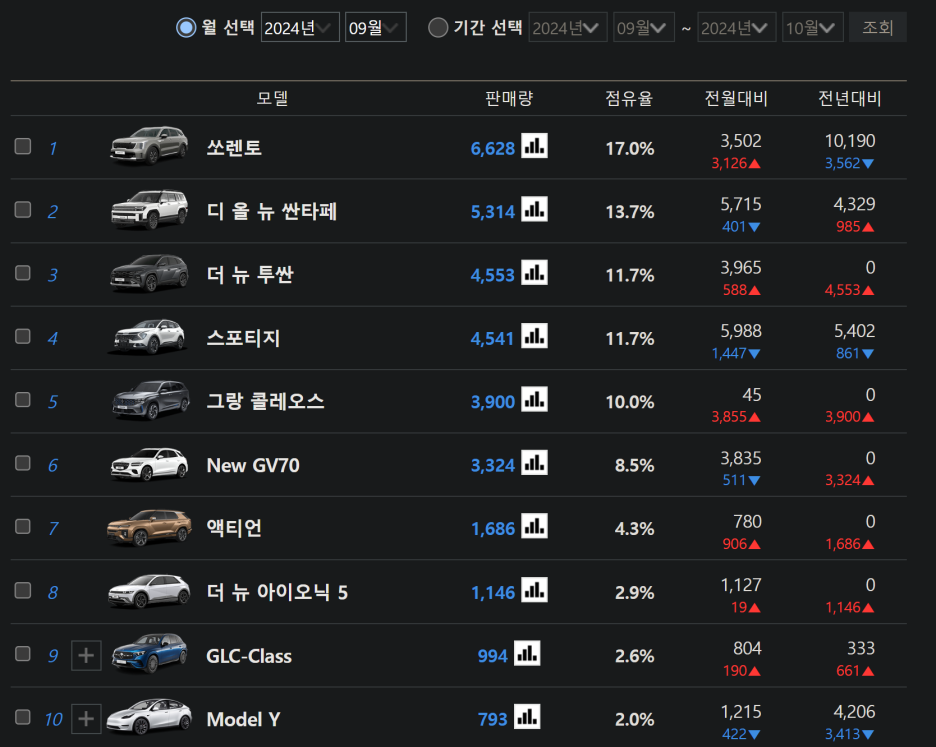
Task: Open the 더 뉴 투싼 model link
Action: pos(250,274)
